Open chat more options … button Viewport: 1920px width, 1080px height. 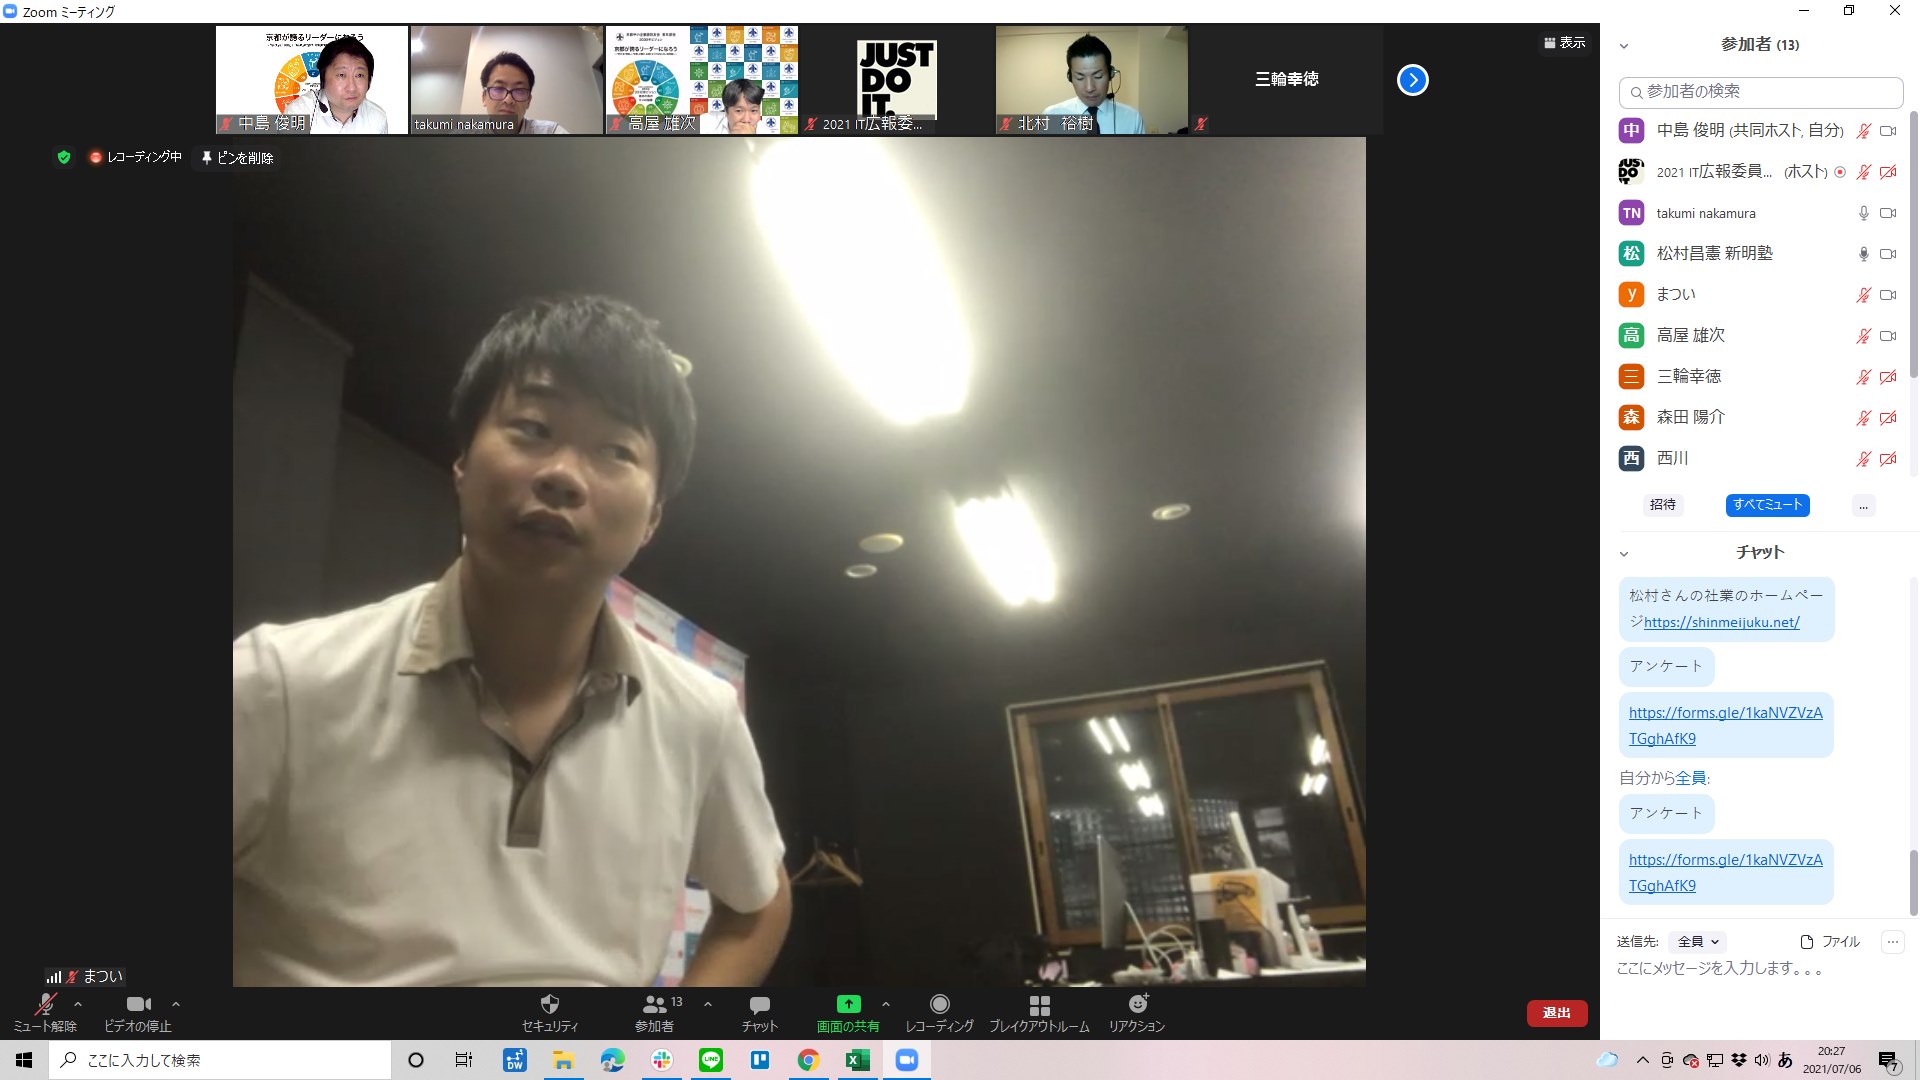[1892, 942]
